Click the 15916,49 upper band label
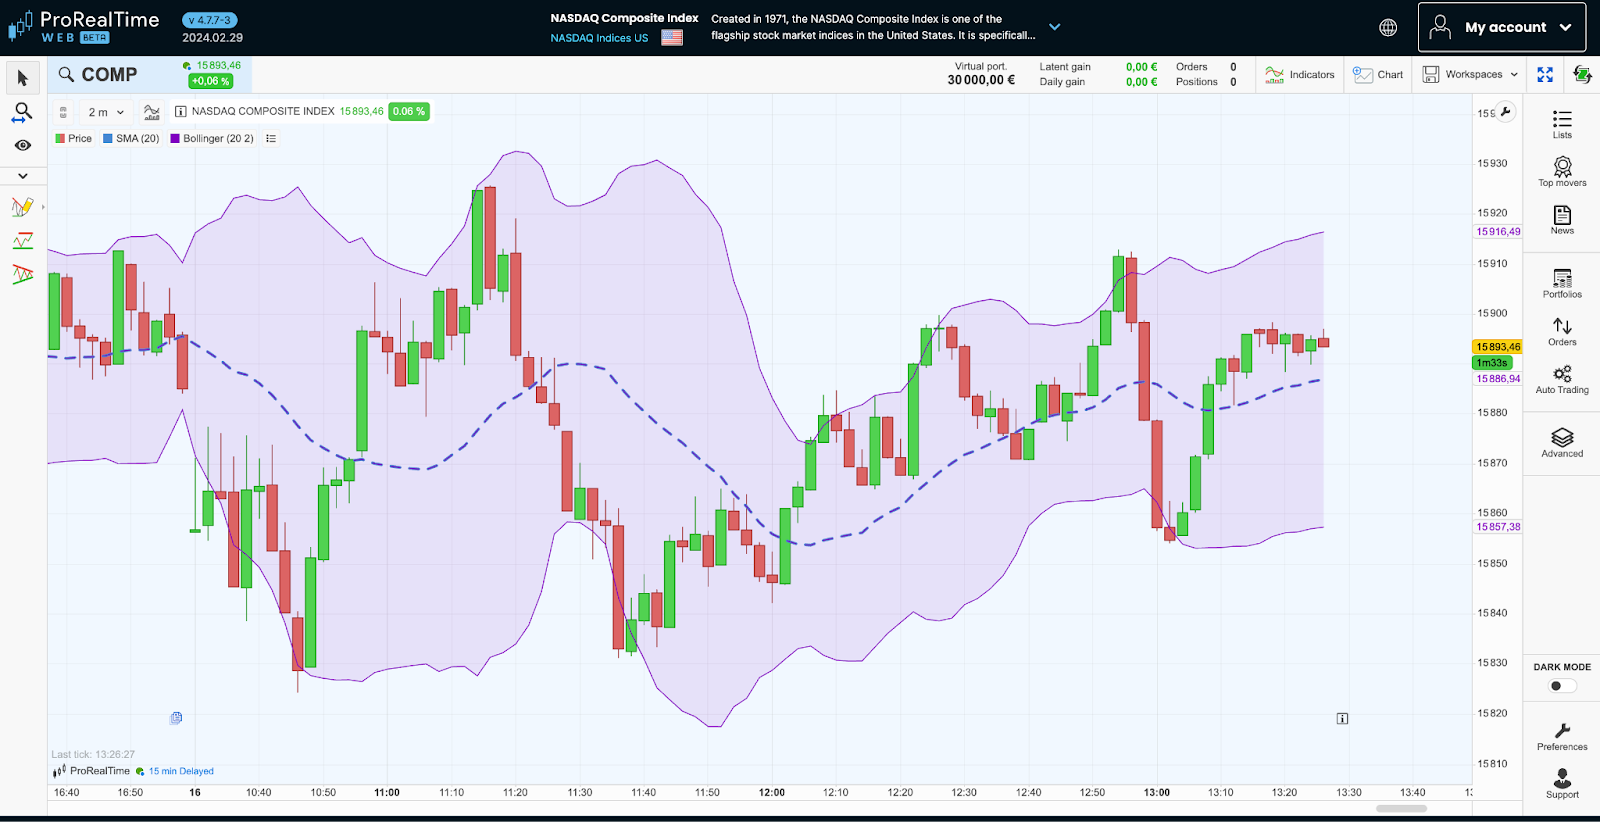1600x822 pixels. tap(1498, 231)
